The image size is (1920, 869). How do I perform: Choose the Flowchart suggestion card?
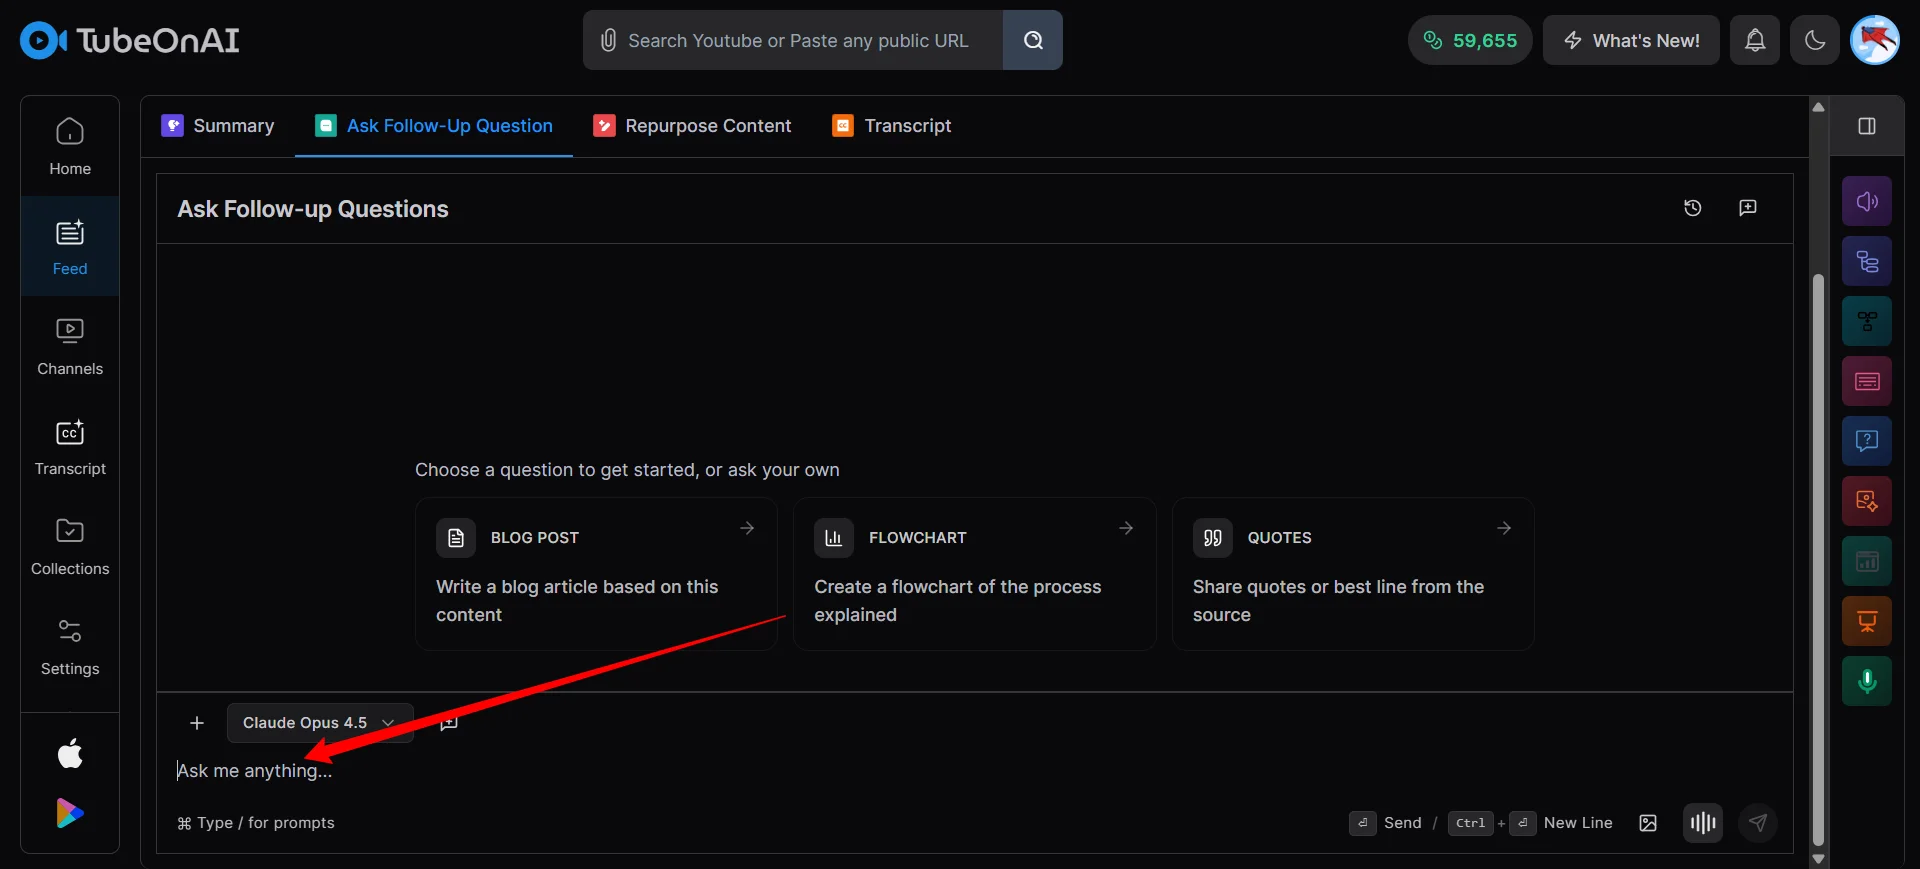click(x=975, y=574)
